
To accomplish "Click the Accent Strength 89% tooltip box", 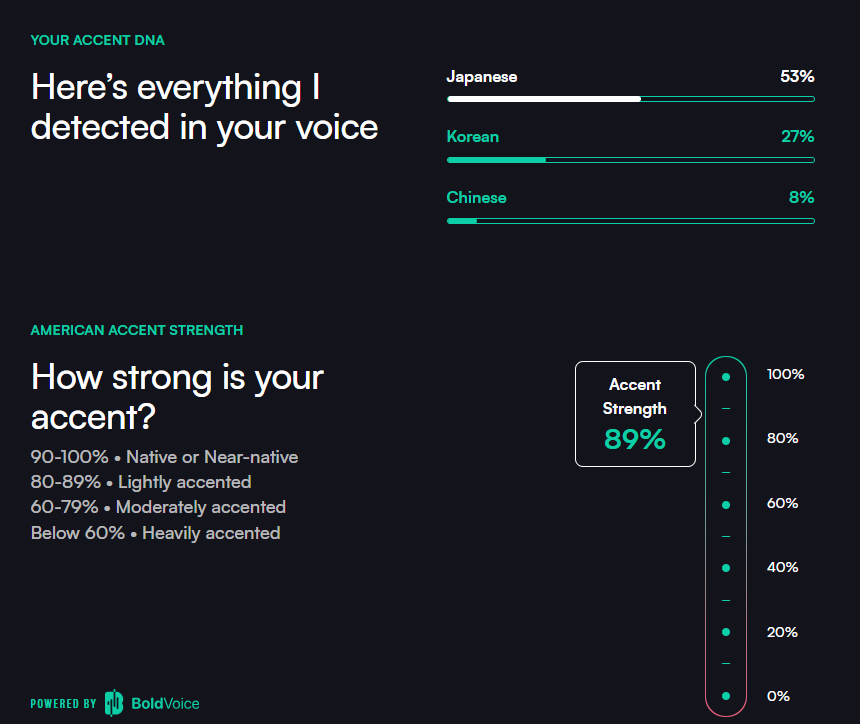I will [635, 414].
